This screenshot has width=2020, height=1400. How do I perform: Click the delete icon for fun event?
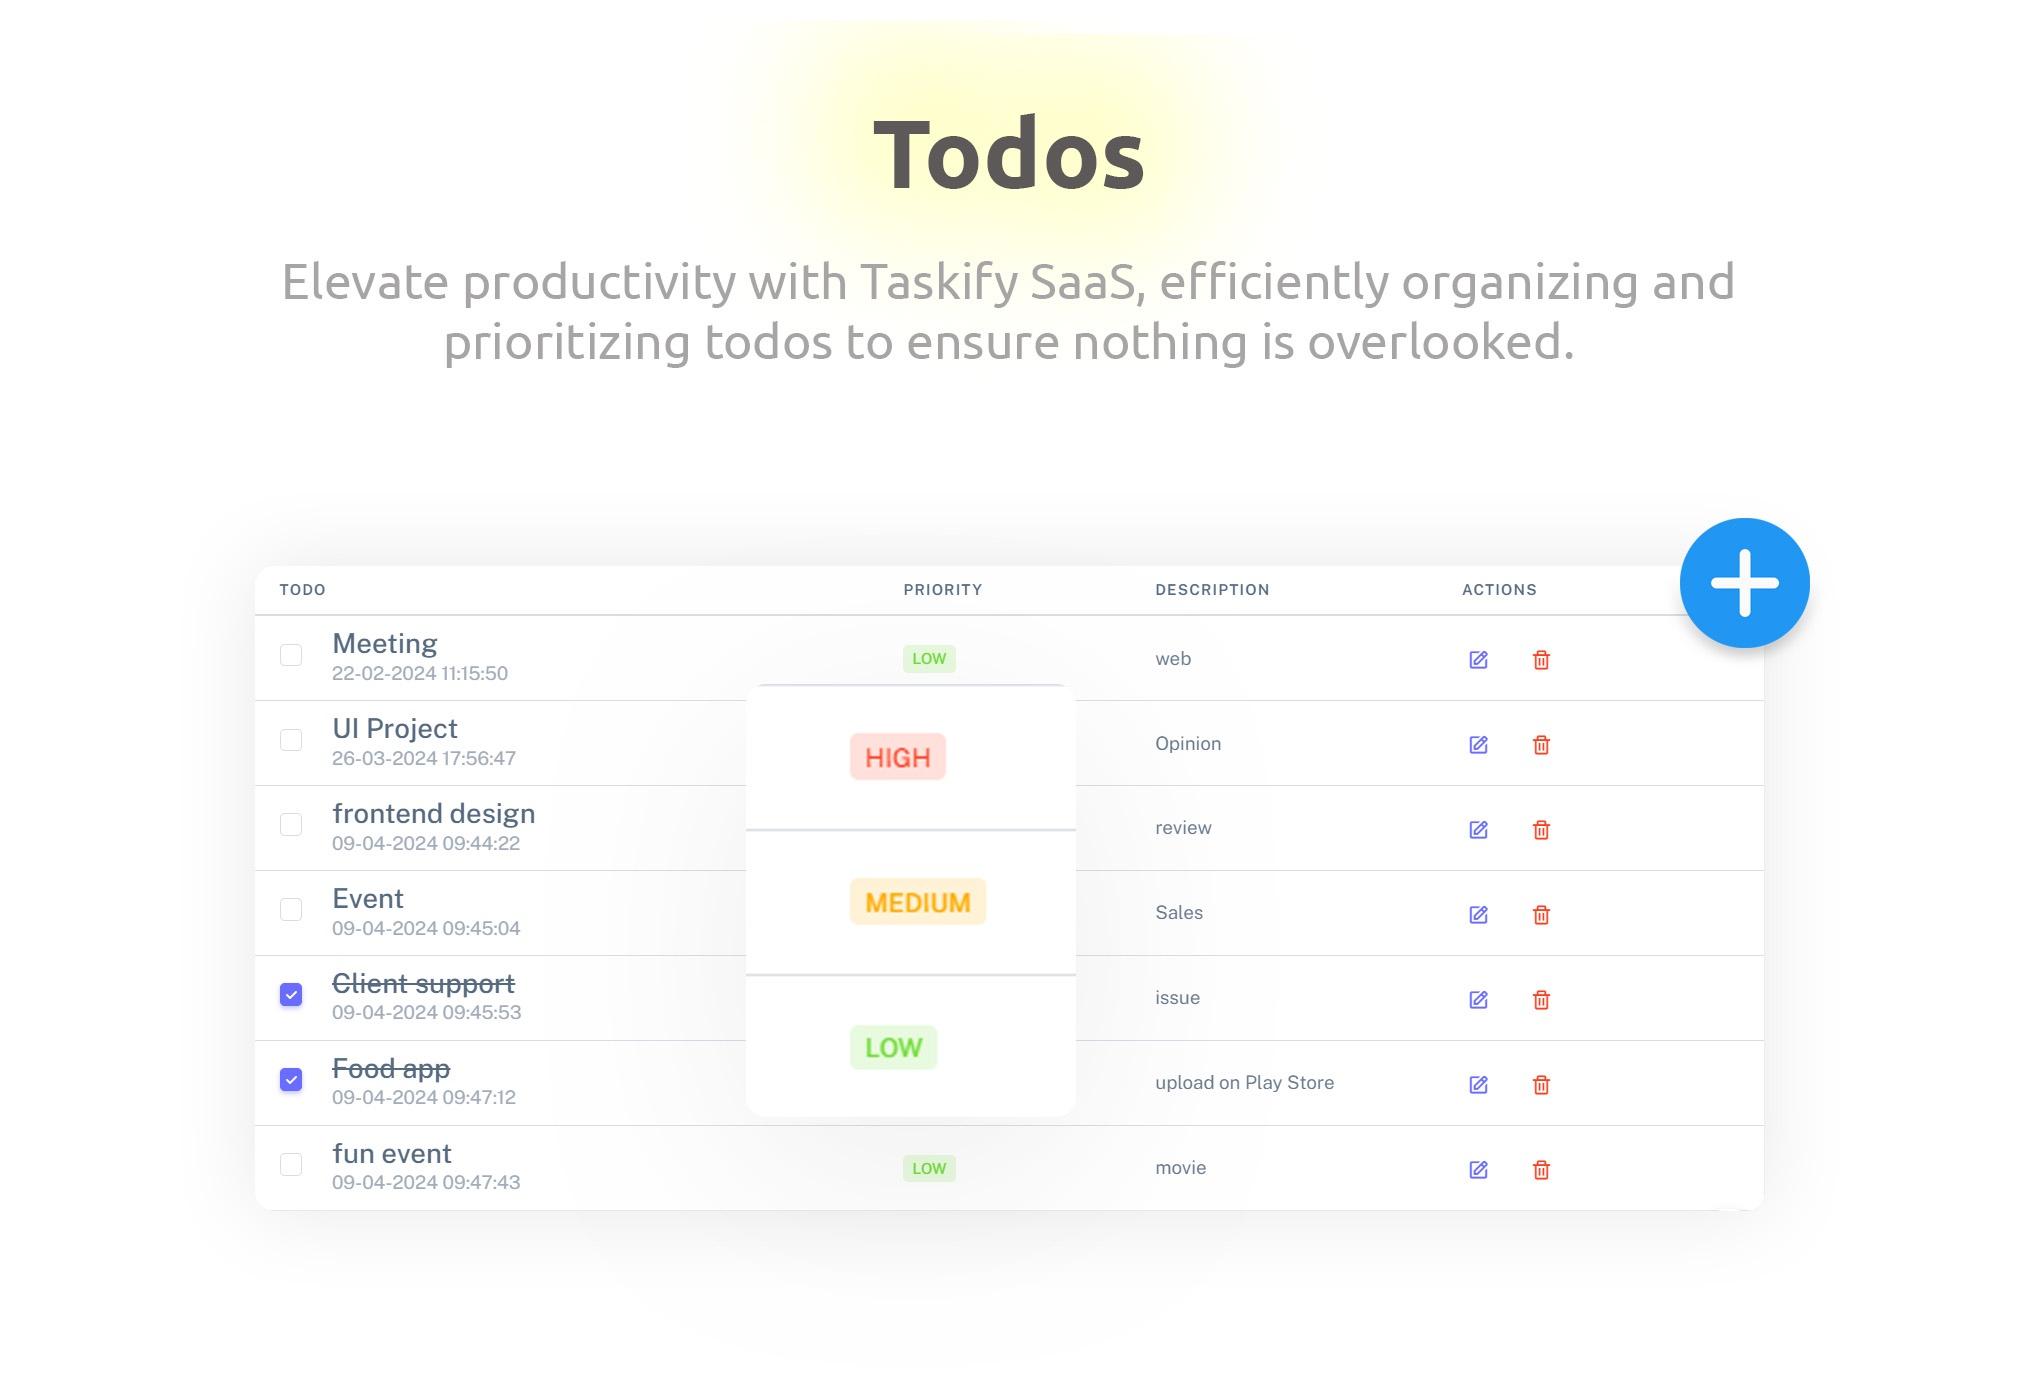[1541, 1168]
